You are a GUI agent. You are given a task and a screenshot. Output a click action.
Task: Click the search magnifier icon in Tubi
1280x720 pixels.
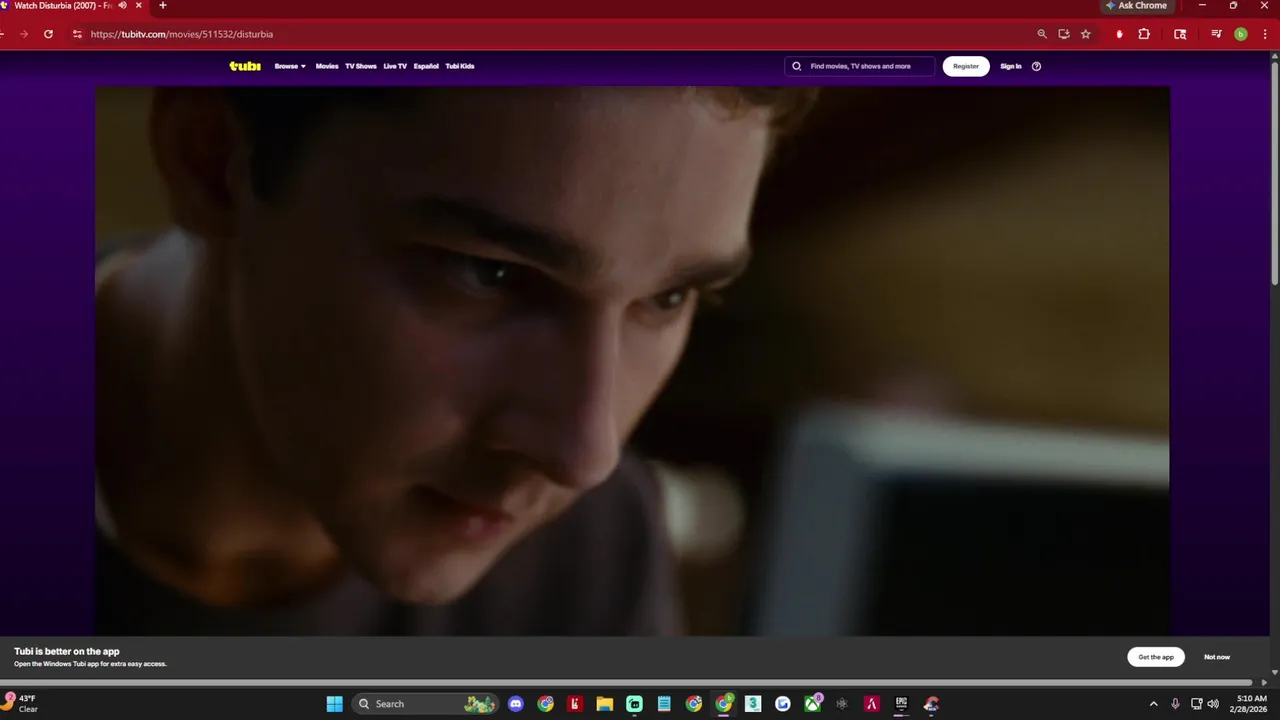click(x=797, y=66)
